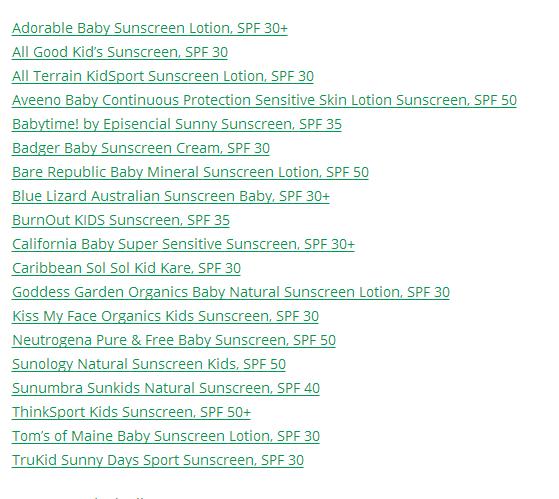Click Badger Baby Sunscreen Cream SPF 30
The height and width of the screenshot is (499, 559).
(x=141, y=148)
